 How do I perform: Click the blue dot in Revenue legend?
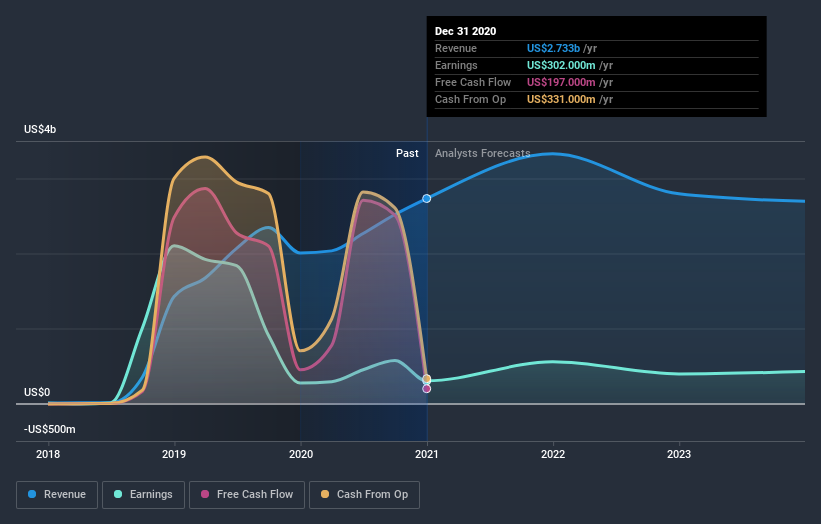[32, 494]
